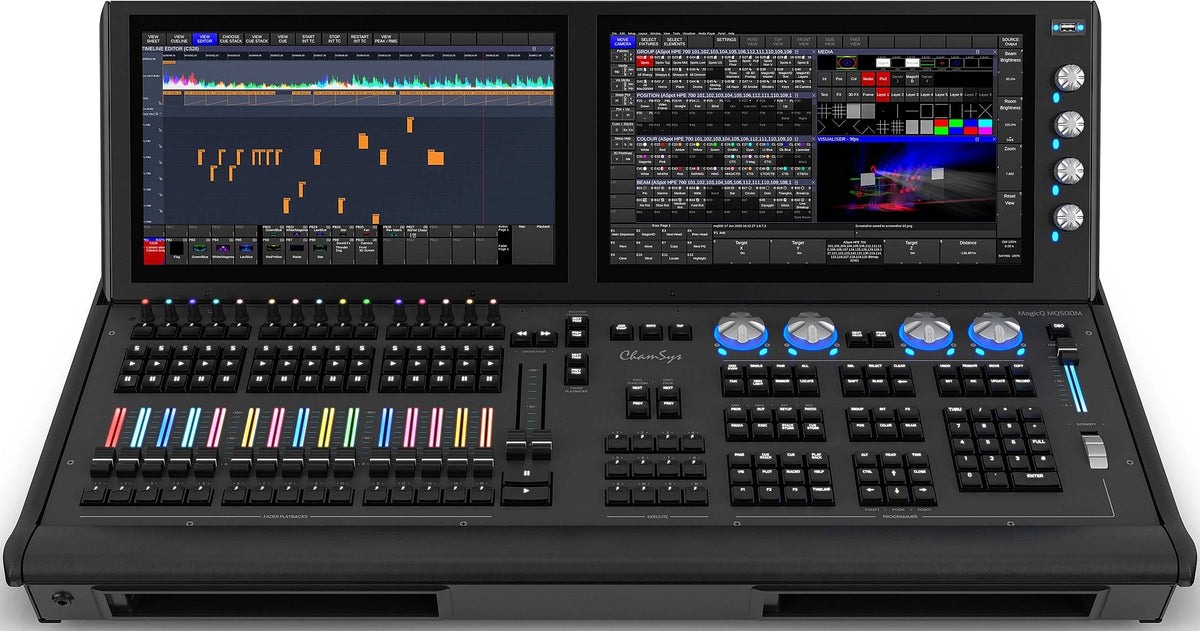The width and height of the screenshot is (1200, 631).
Task: Tap the FULL key on keypad
Action: coord(1038,445)
